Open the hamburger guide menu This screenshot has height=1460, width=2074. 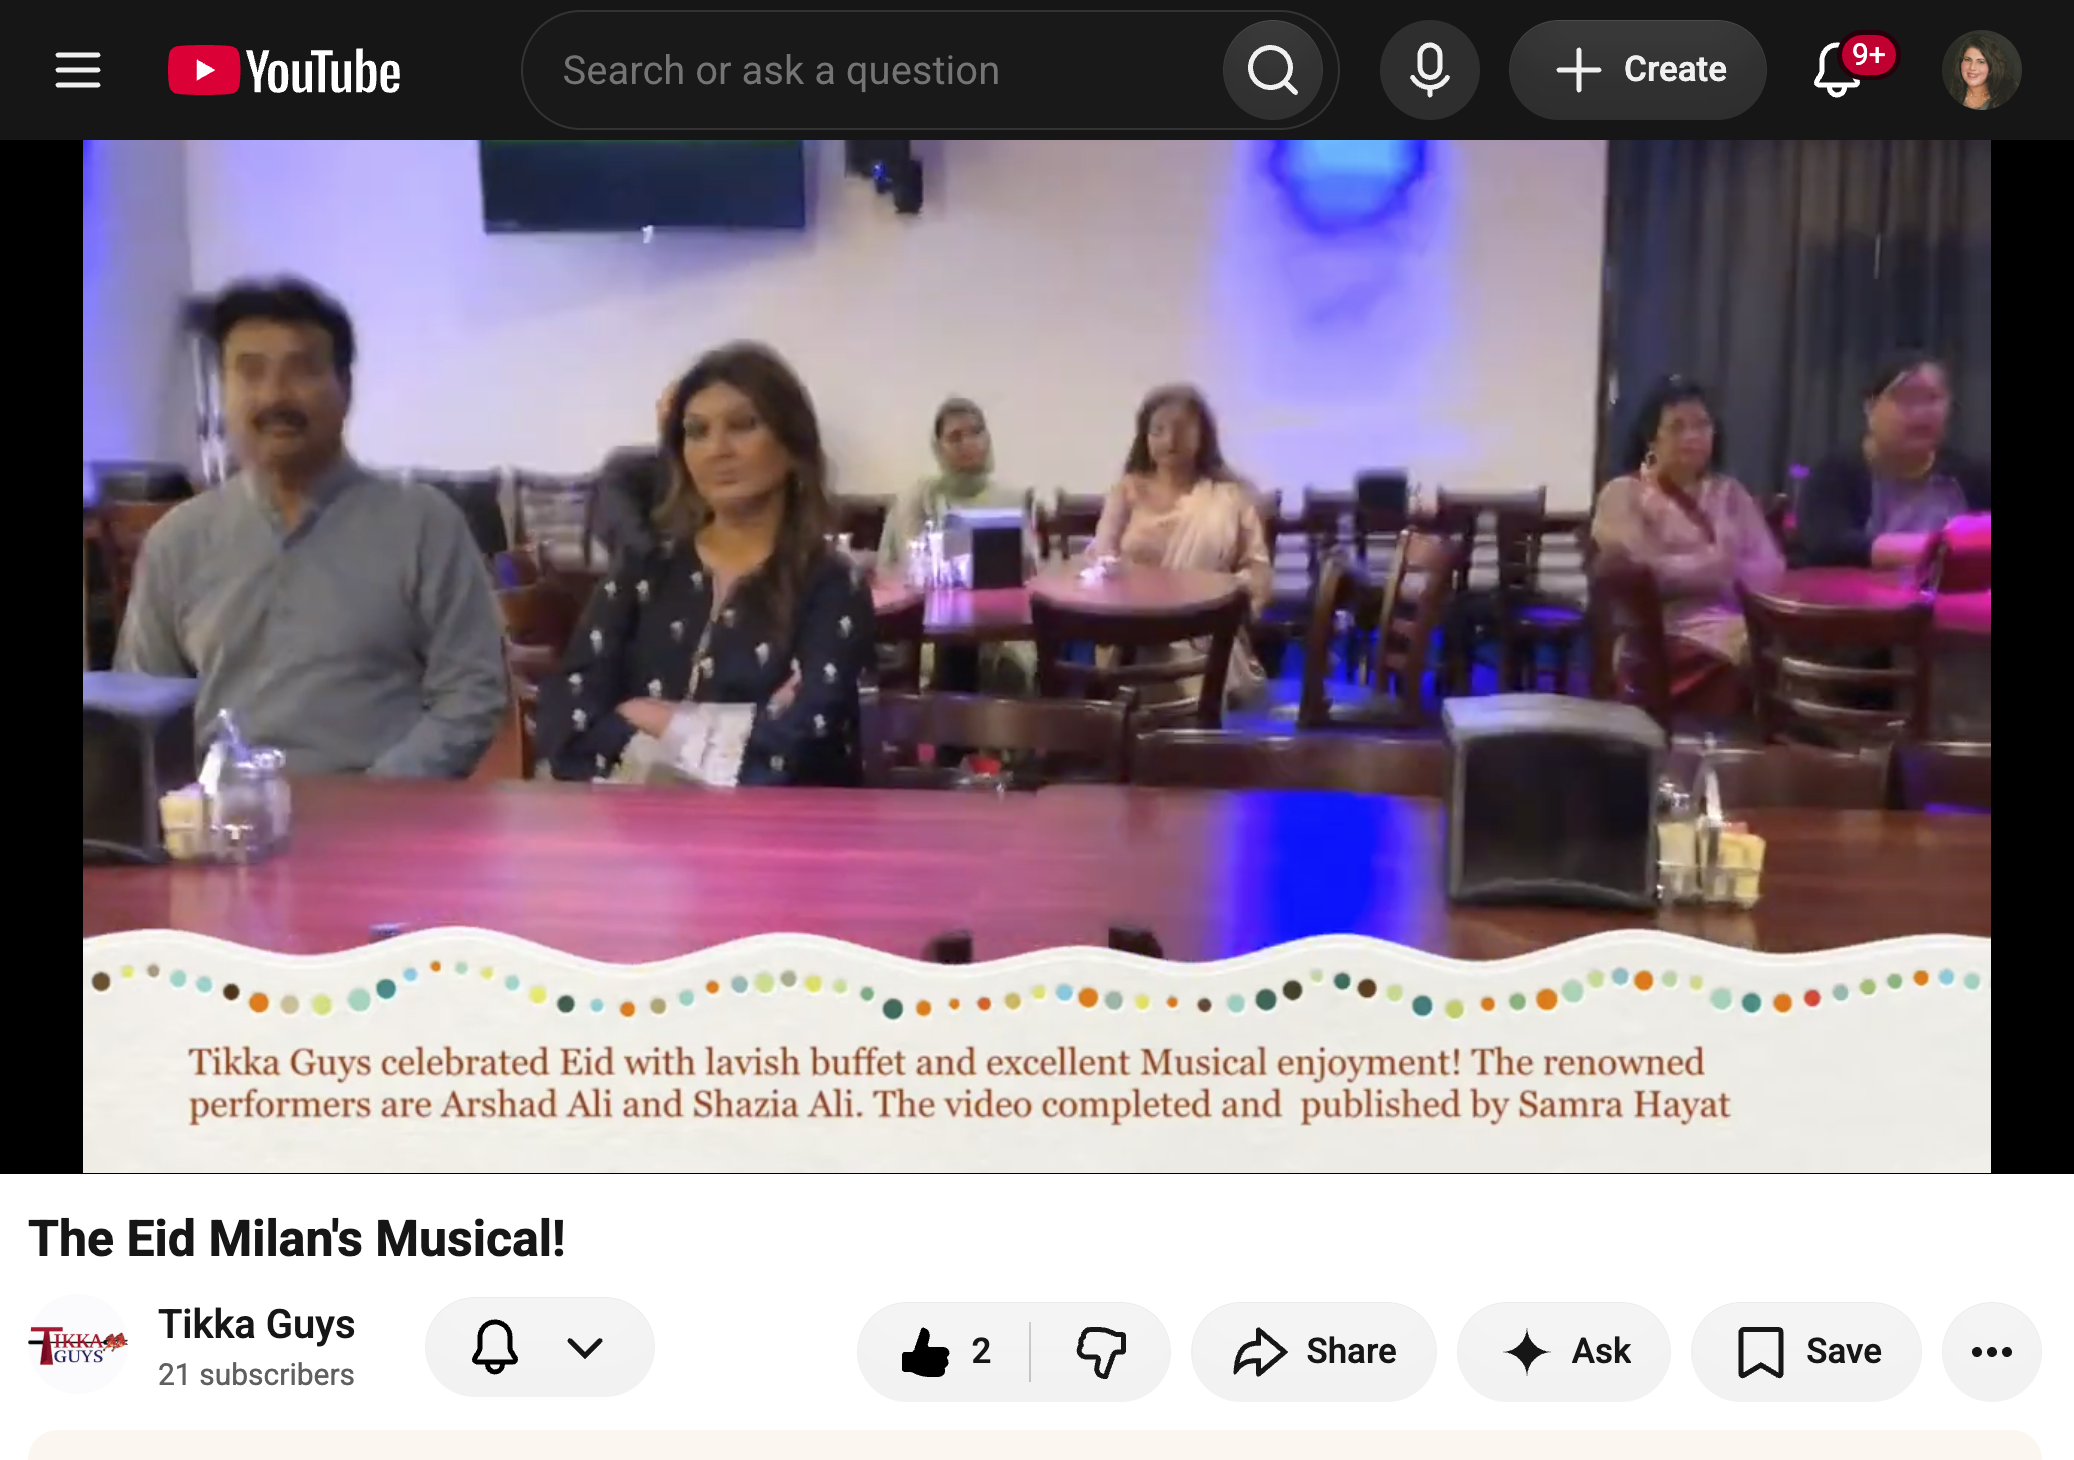click(77, 71)
